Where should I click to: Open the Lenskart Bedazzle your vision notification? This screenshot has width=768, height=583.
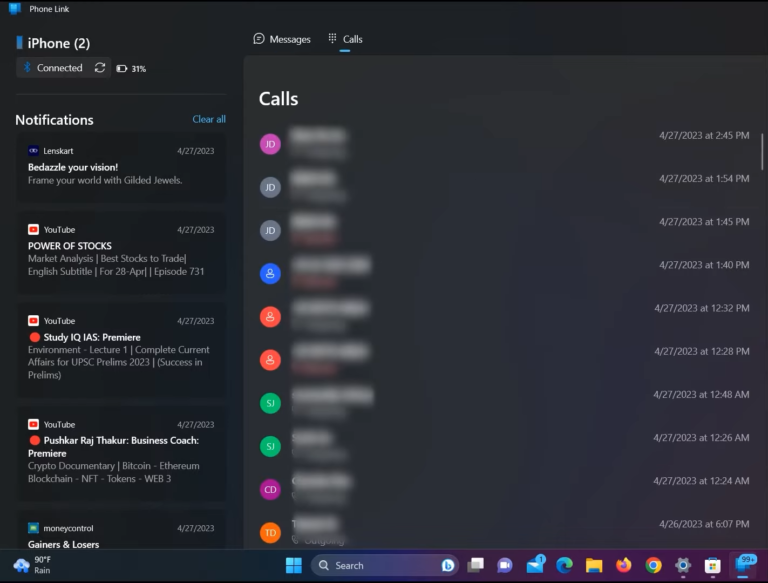pos(121,167)
